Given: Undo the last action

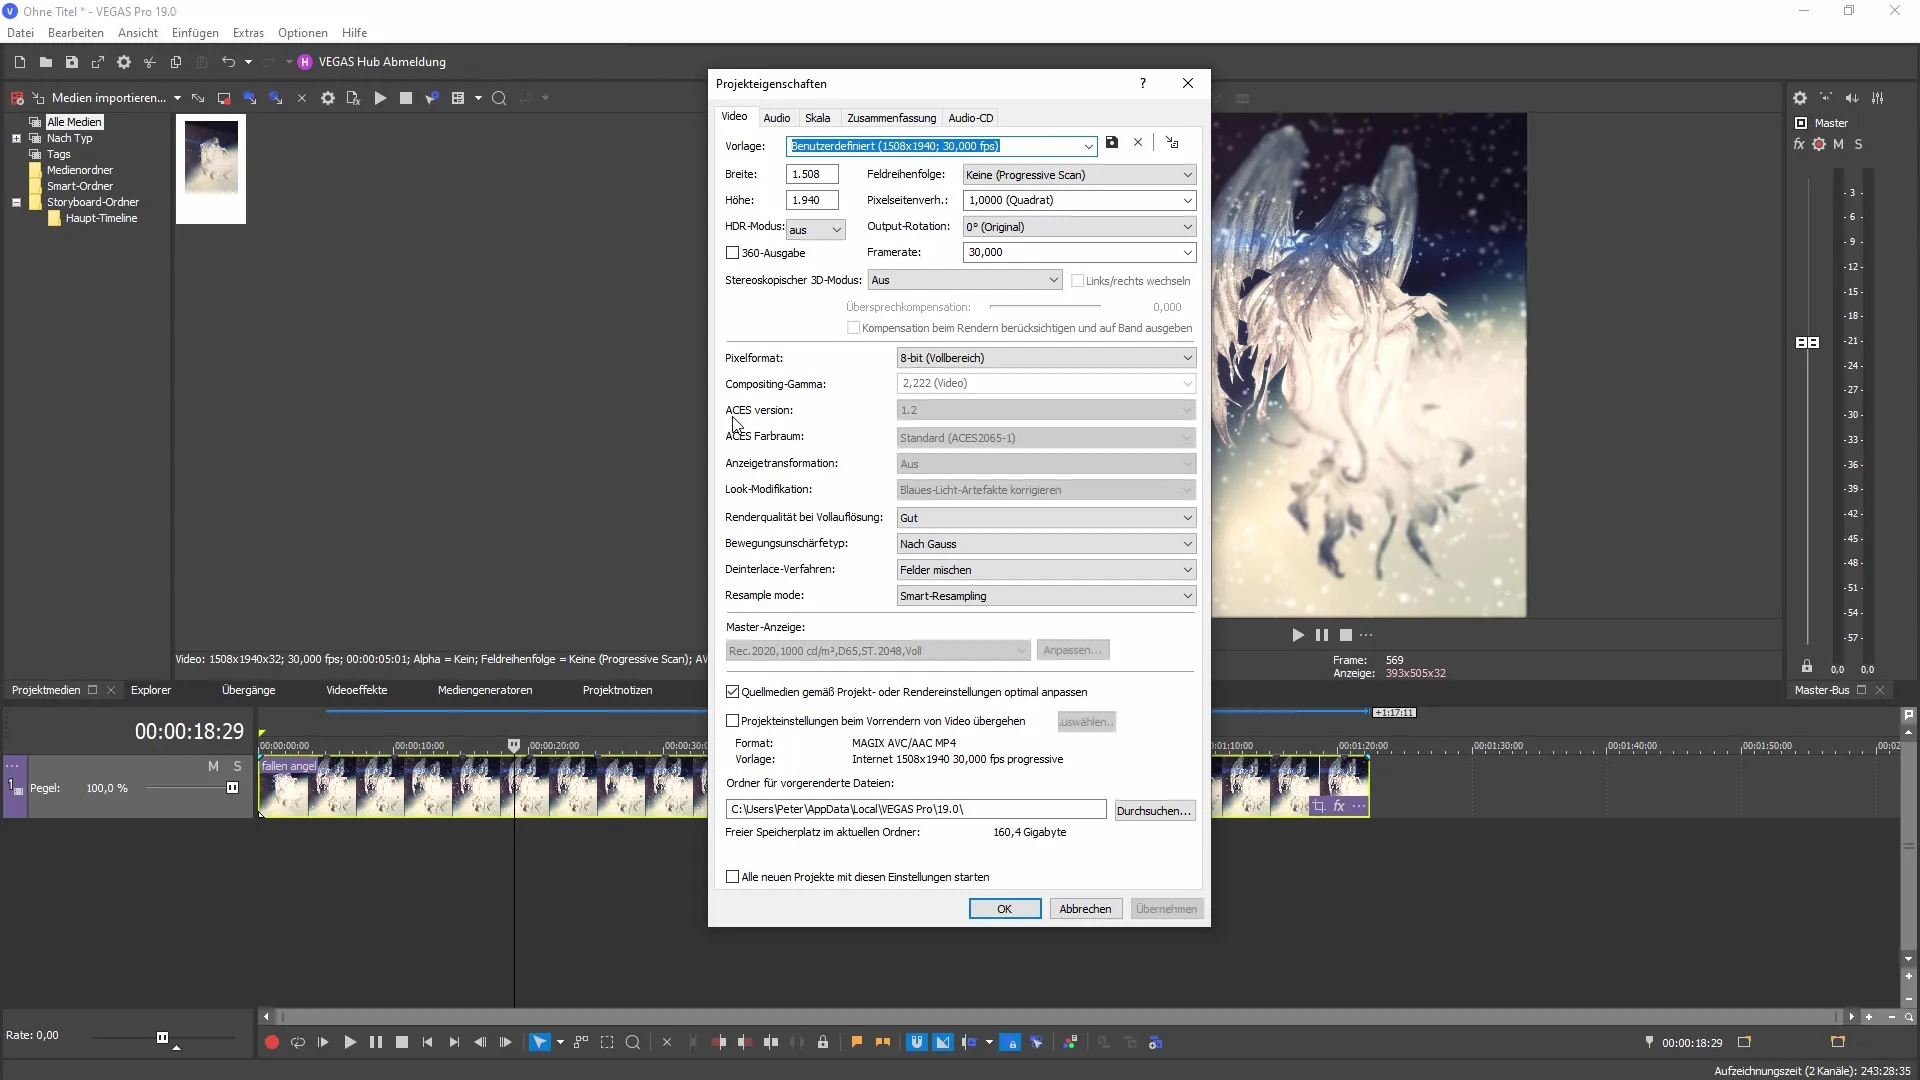Looking at the screenshot, I should point(228,62).
